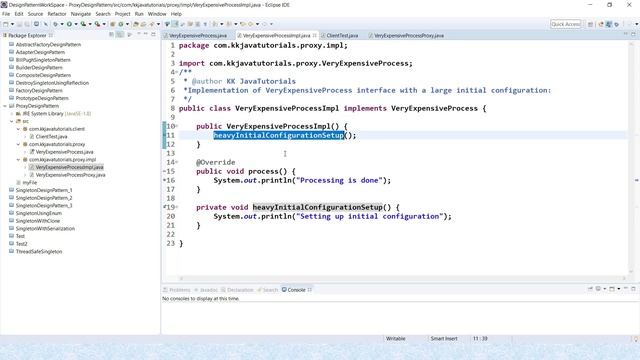Click Display Selected Console icon
The image size is (640, 360).
pos(598,289)
